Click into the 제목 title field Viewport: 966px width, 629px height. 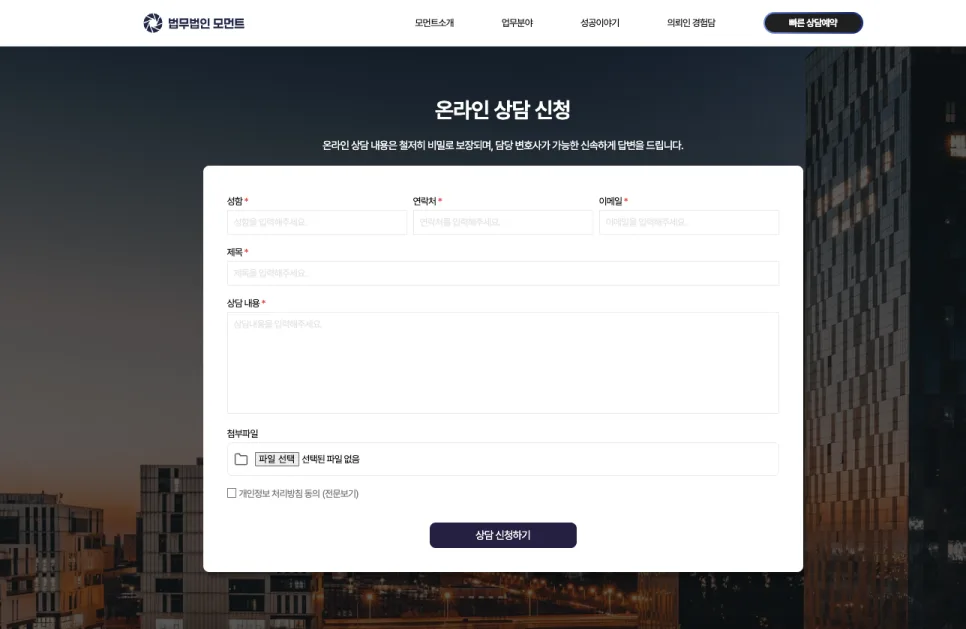point(503,274)
